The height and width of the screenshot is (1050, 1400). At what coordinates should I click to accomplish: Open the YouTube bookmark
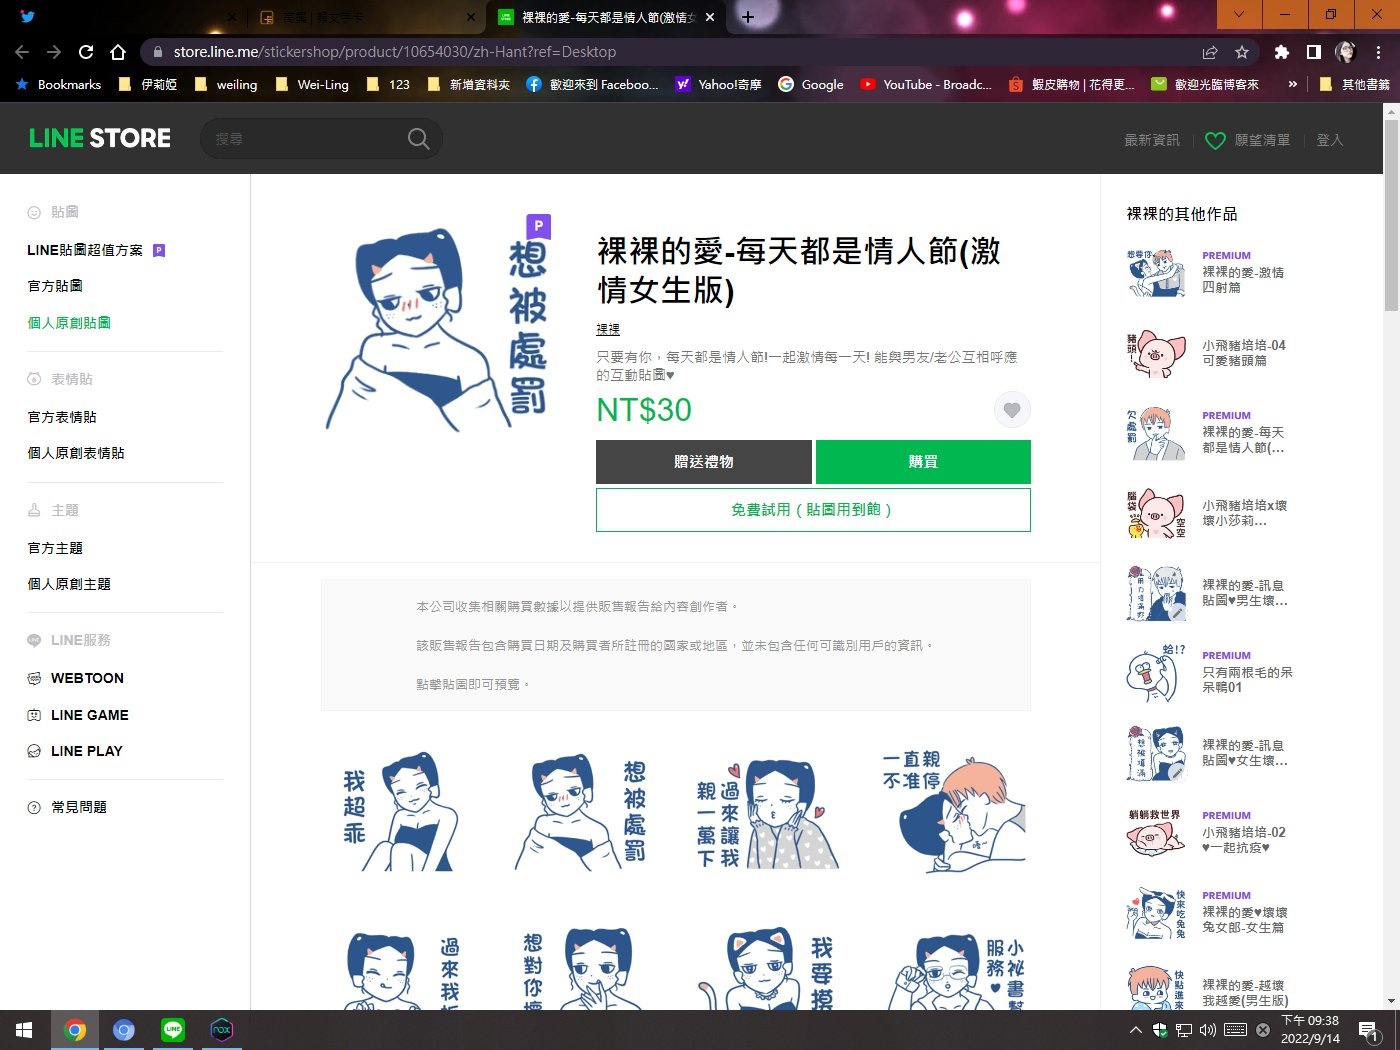coord(926,85)
